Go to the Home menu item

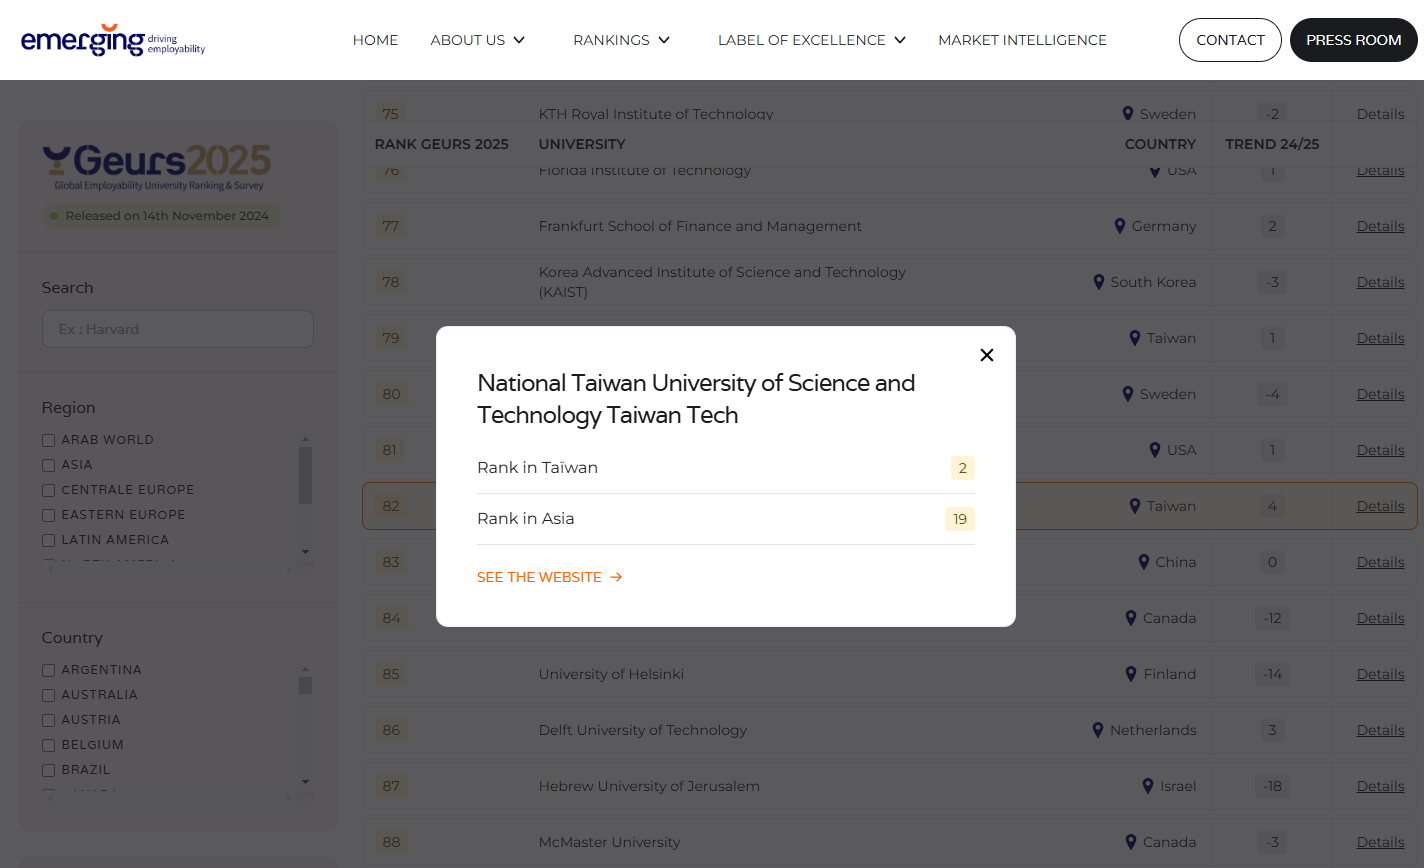(x=375, y=40)
